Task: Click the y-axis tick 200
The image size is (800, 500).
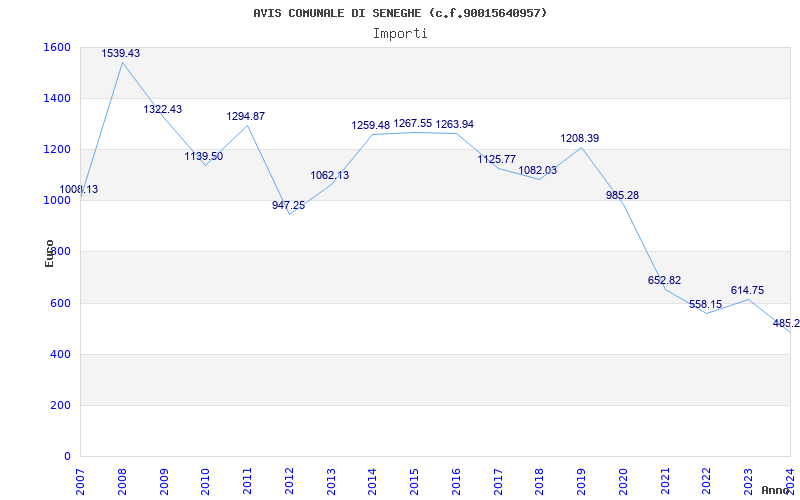Action: [x=61, y=405]
